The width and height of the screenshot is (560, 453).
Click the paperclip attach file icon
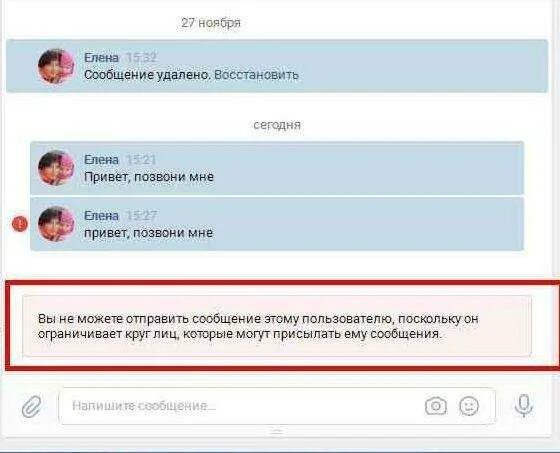(x=32, y=406)
